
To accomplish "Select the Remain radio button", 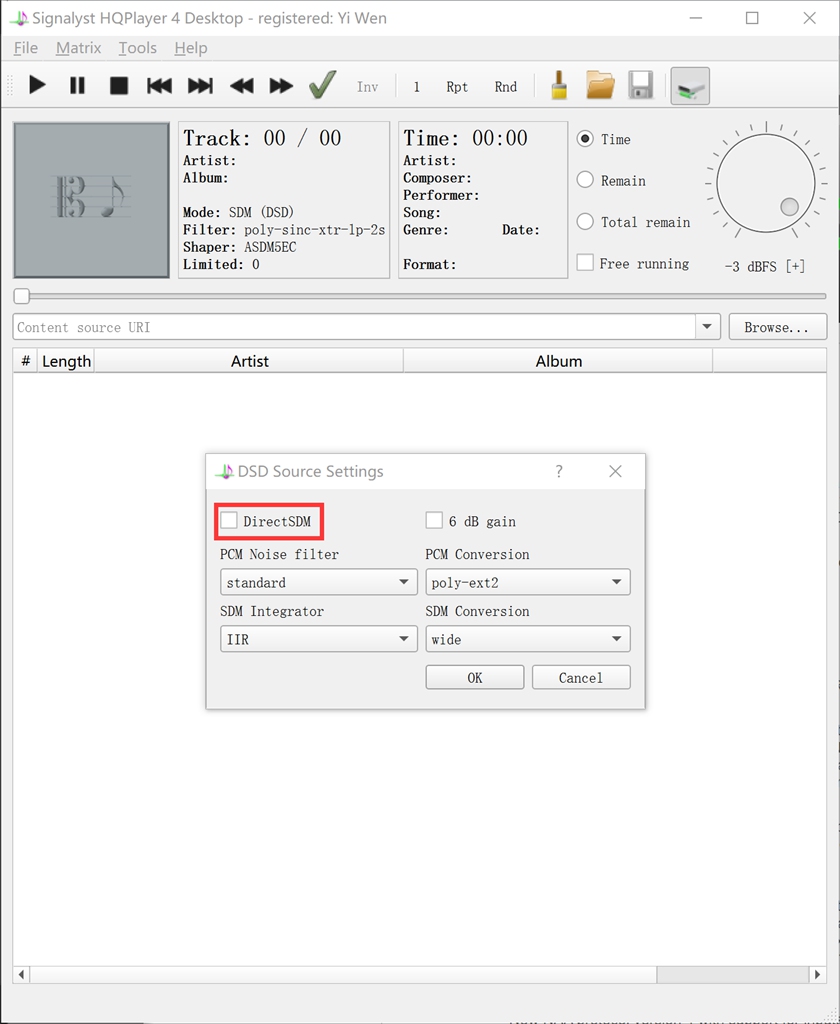I will tap(585, 180).
